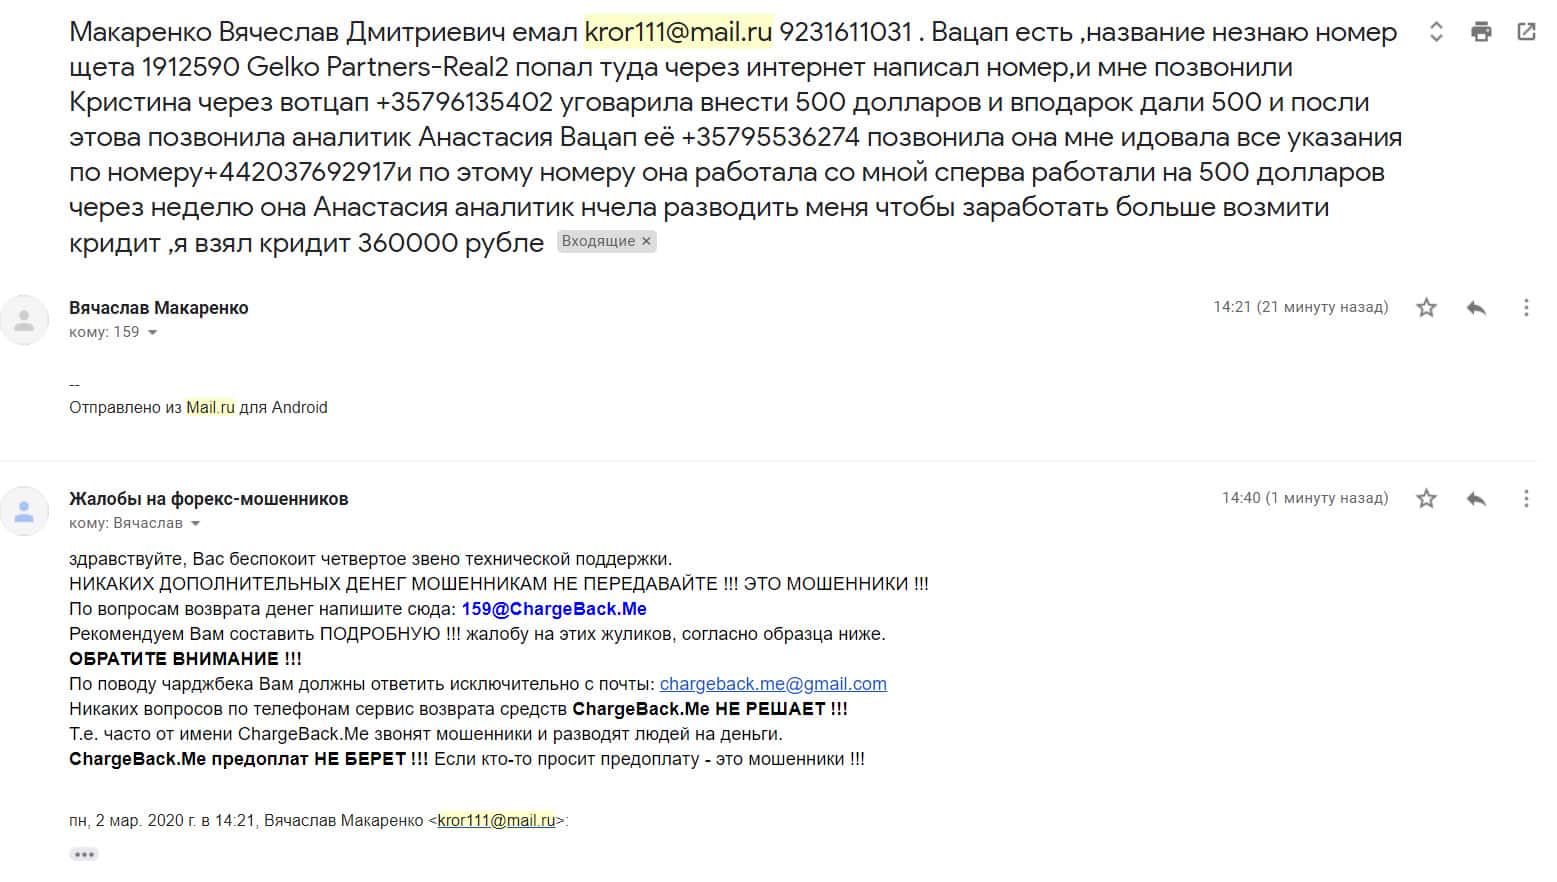Open more options for the 14:40 message
The image size is (1557, 882).
pyautogui.click(x=1525, y=498)
